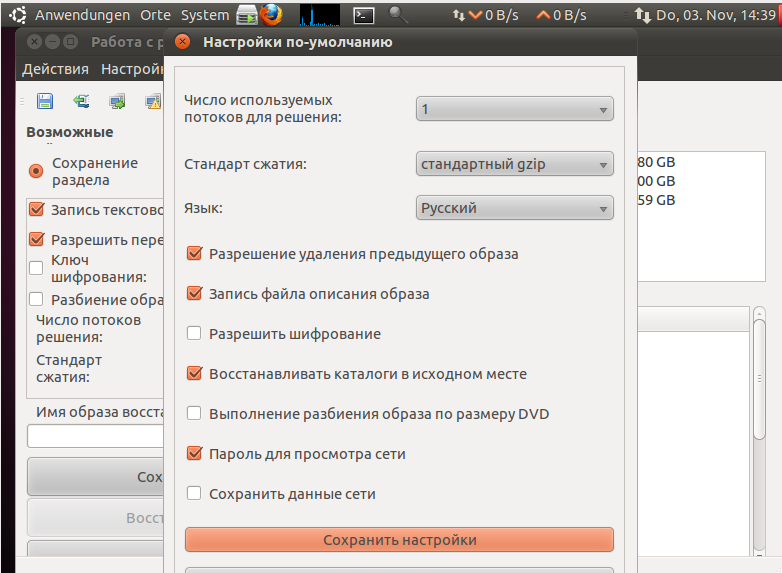
Task: Enable Разрешить шифрование checkbox
Action: (194, 333)
